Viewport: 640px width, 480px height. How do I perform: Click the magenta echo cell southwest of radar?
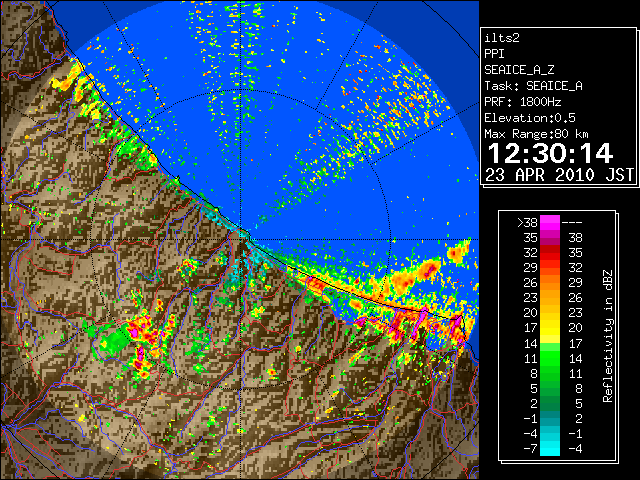(x=133, y=331)
